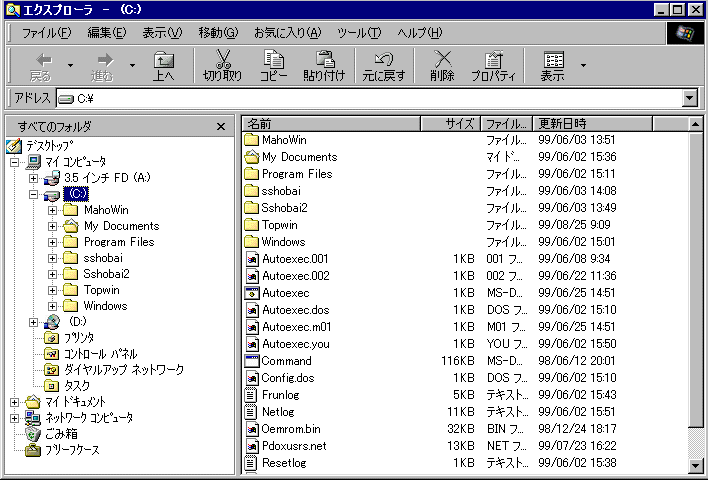Expand ネットワーク コンピュータ tree node

(14, 418)
